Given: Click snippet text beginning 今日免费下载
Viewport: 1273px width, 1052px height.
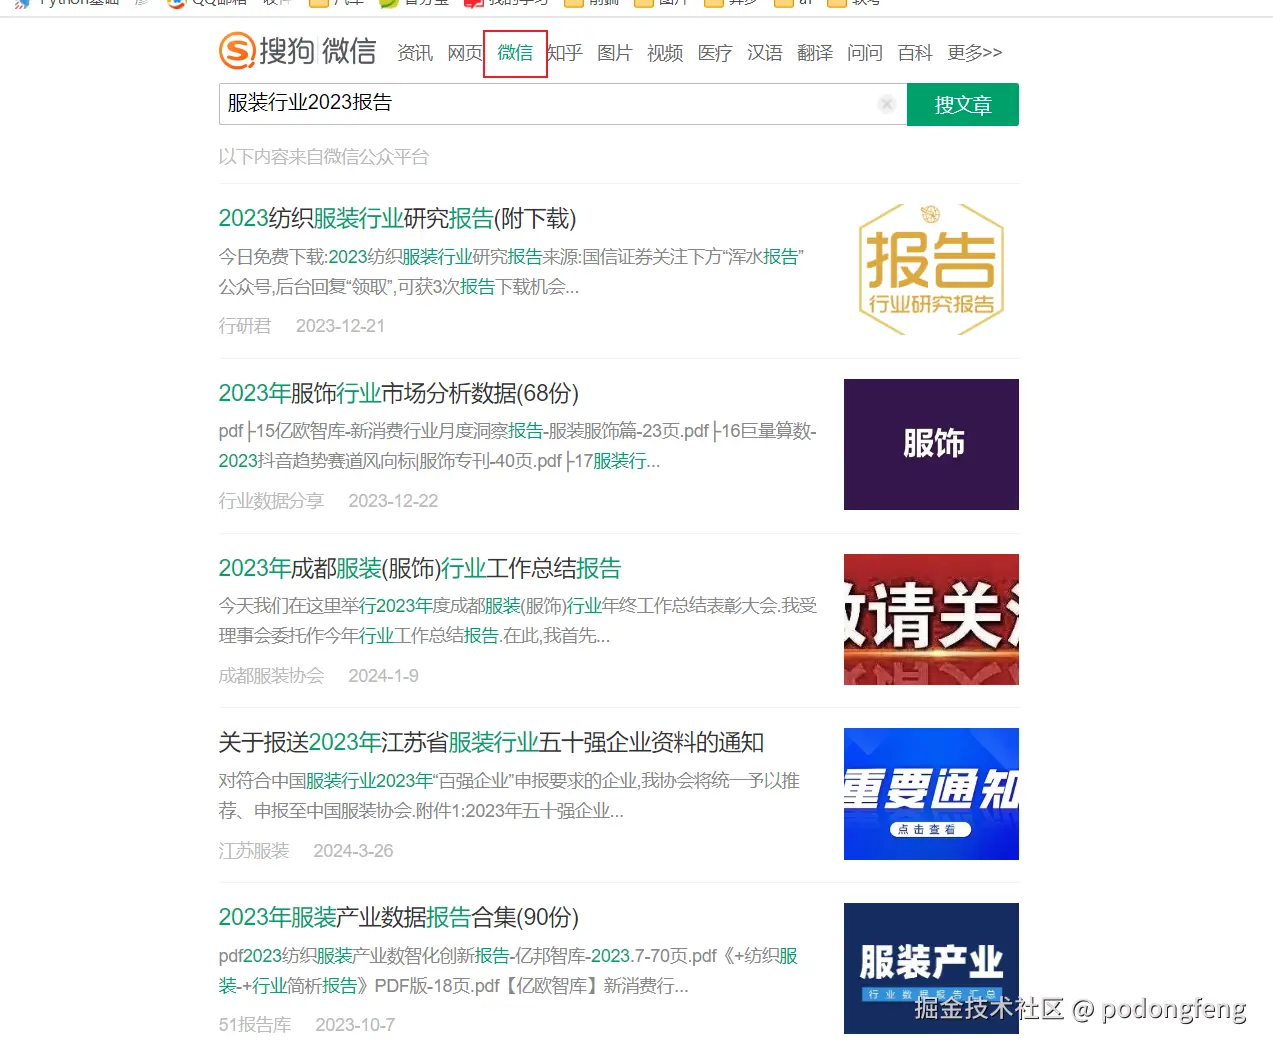Looking at the screenshot, I should 511,272.
